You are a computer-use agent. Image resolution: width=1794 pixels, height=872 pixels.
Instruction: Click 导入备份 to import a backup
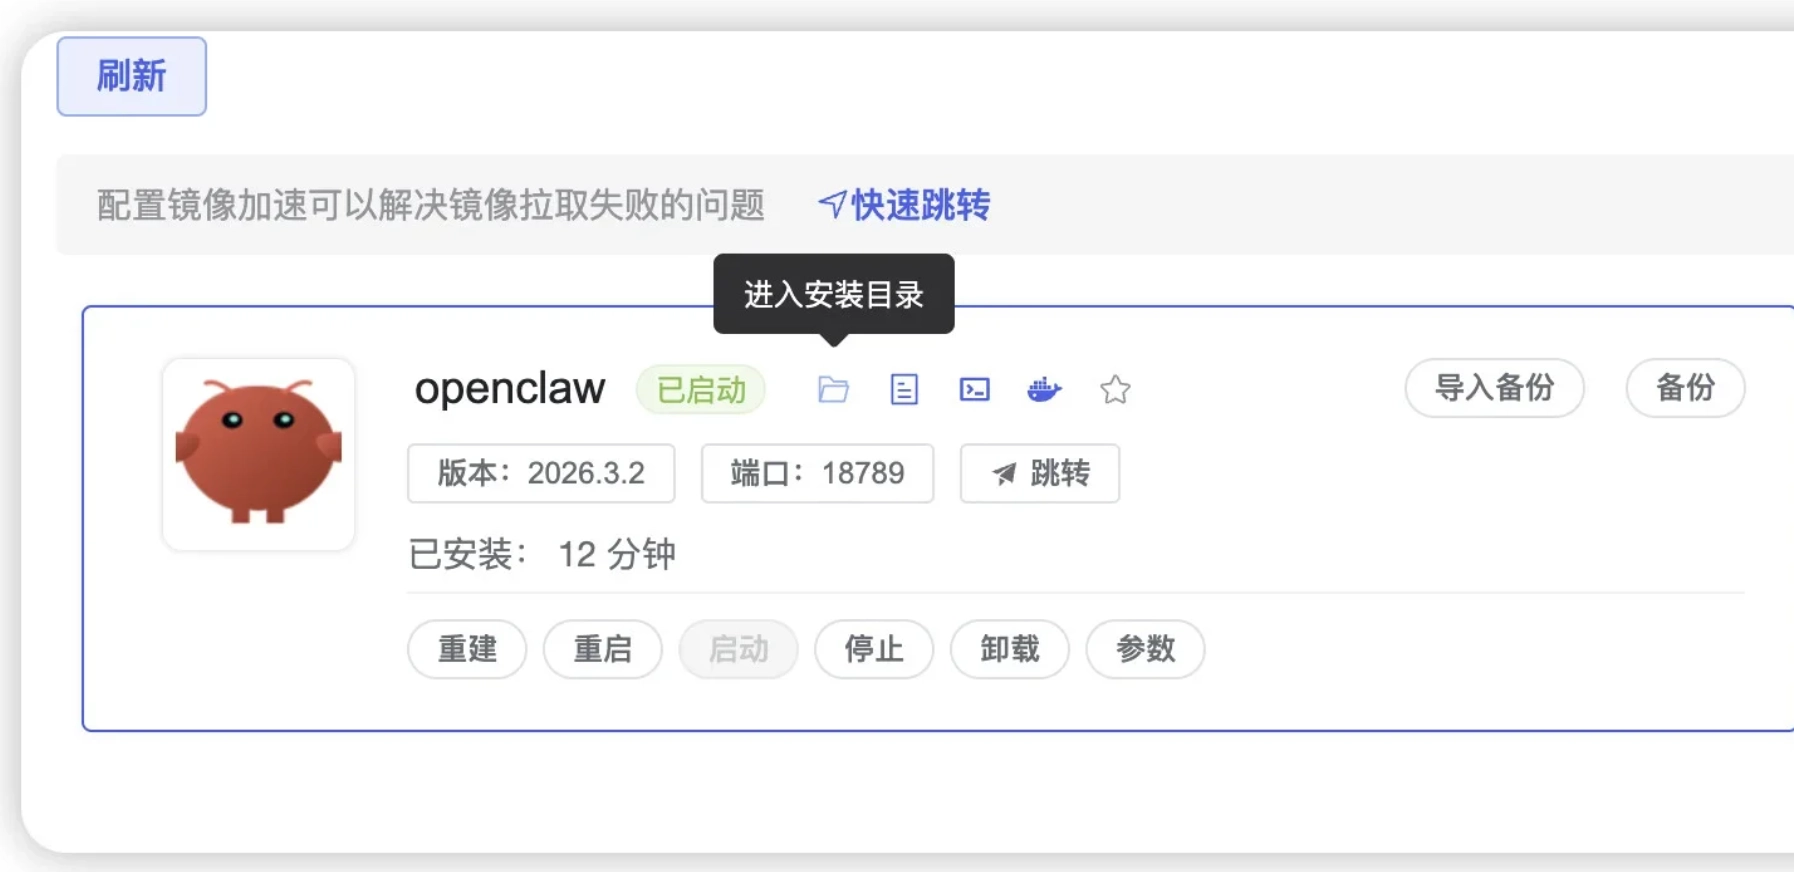click(x=1494, y=389)
